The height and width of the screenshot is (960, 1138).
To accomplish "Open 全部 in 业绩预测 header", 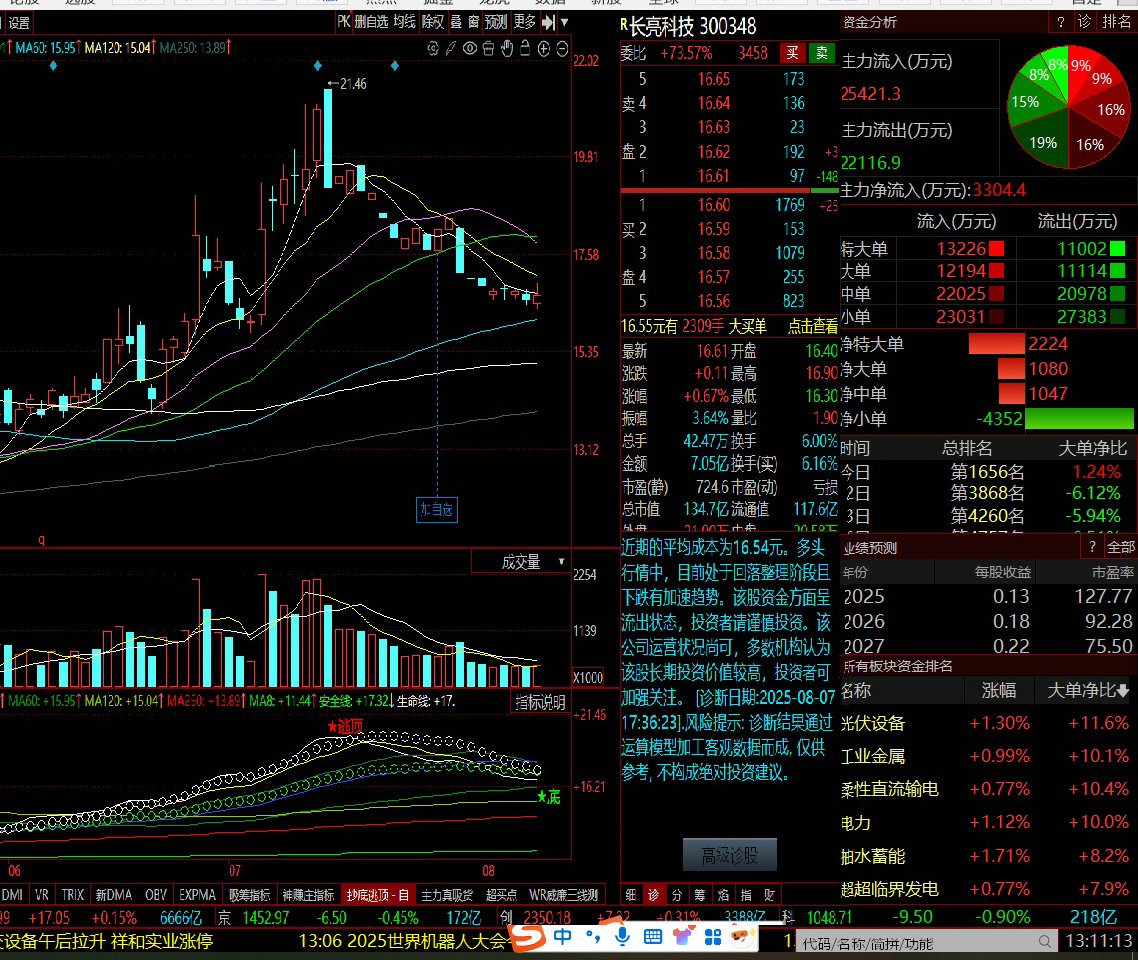I will (1121, 547).
